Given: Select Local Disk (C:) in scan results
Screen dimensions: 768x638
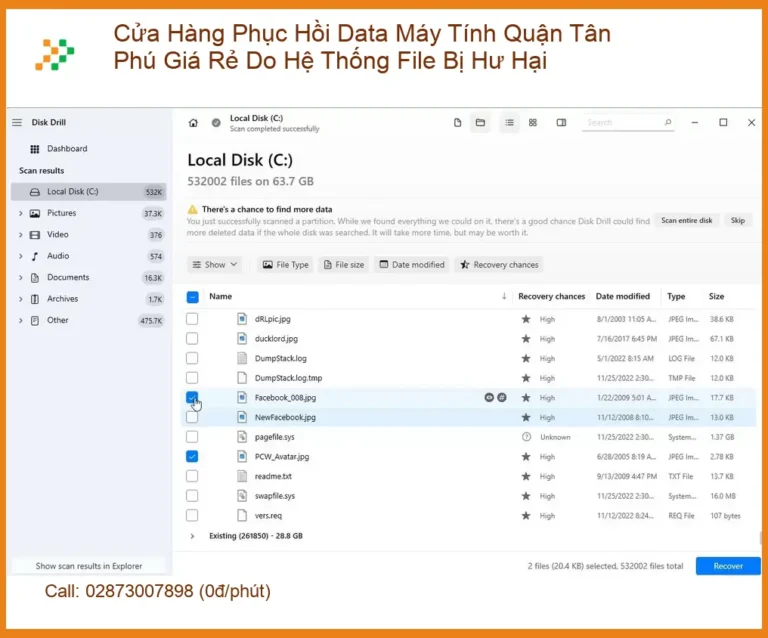Looking at the screenshot, I should point(89,192).
